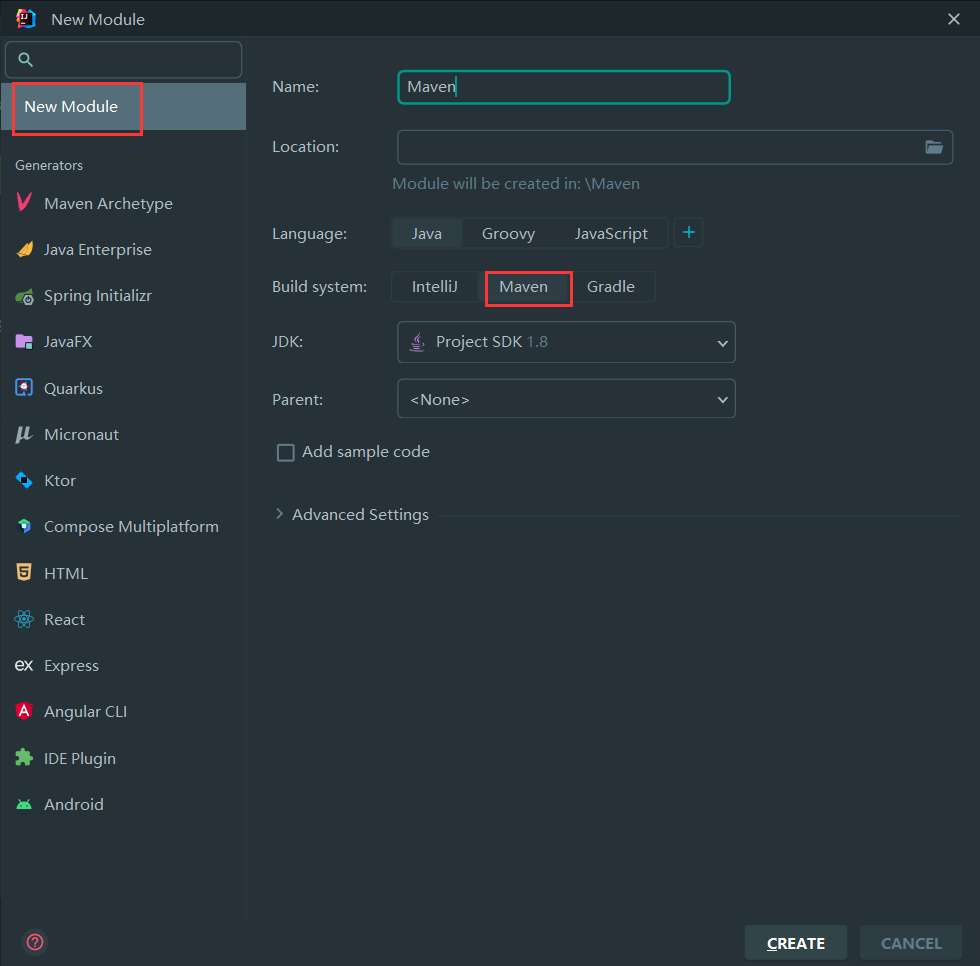
Task: Click the Maven Archetype generator icon
Action: click(x=24, y=203)
